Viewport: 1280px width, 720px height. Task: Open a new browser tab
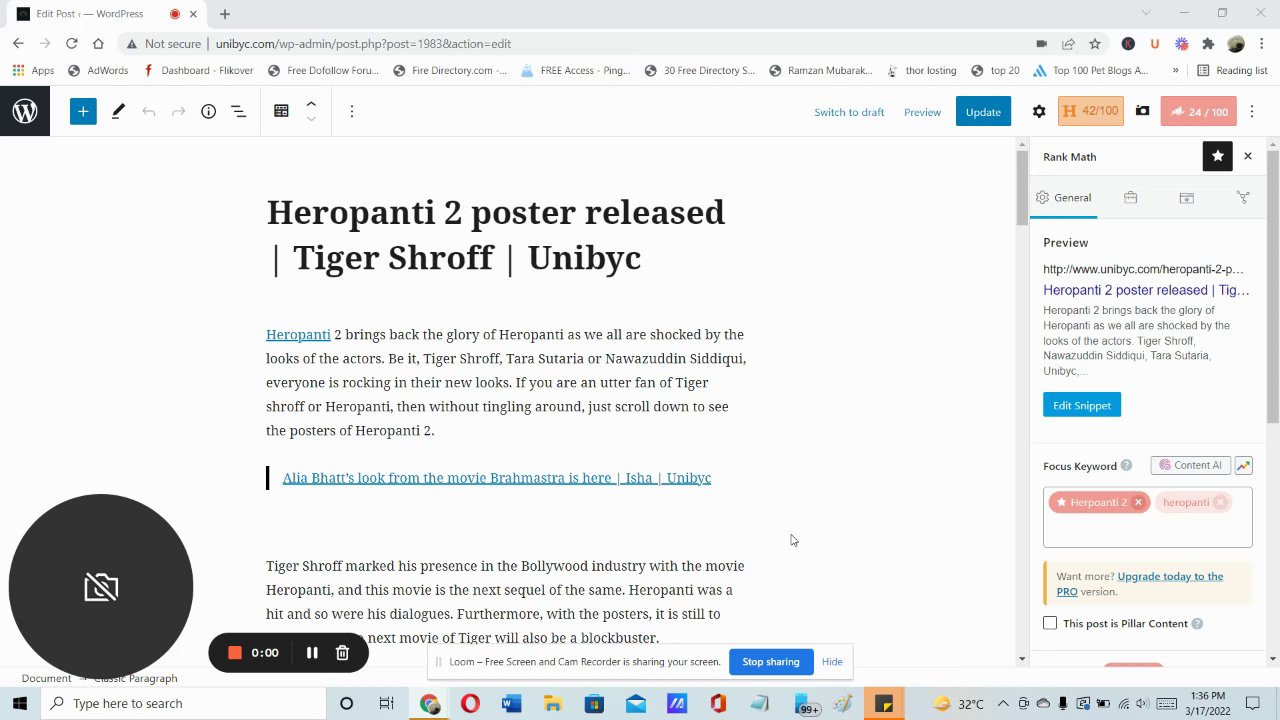click(x=224, y=14)
